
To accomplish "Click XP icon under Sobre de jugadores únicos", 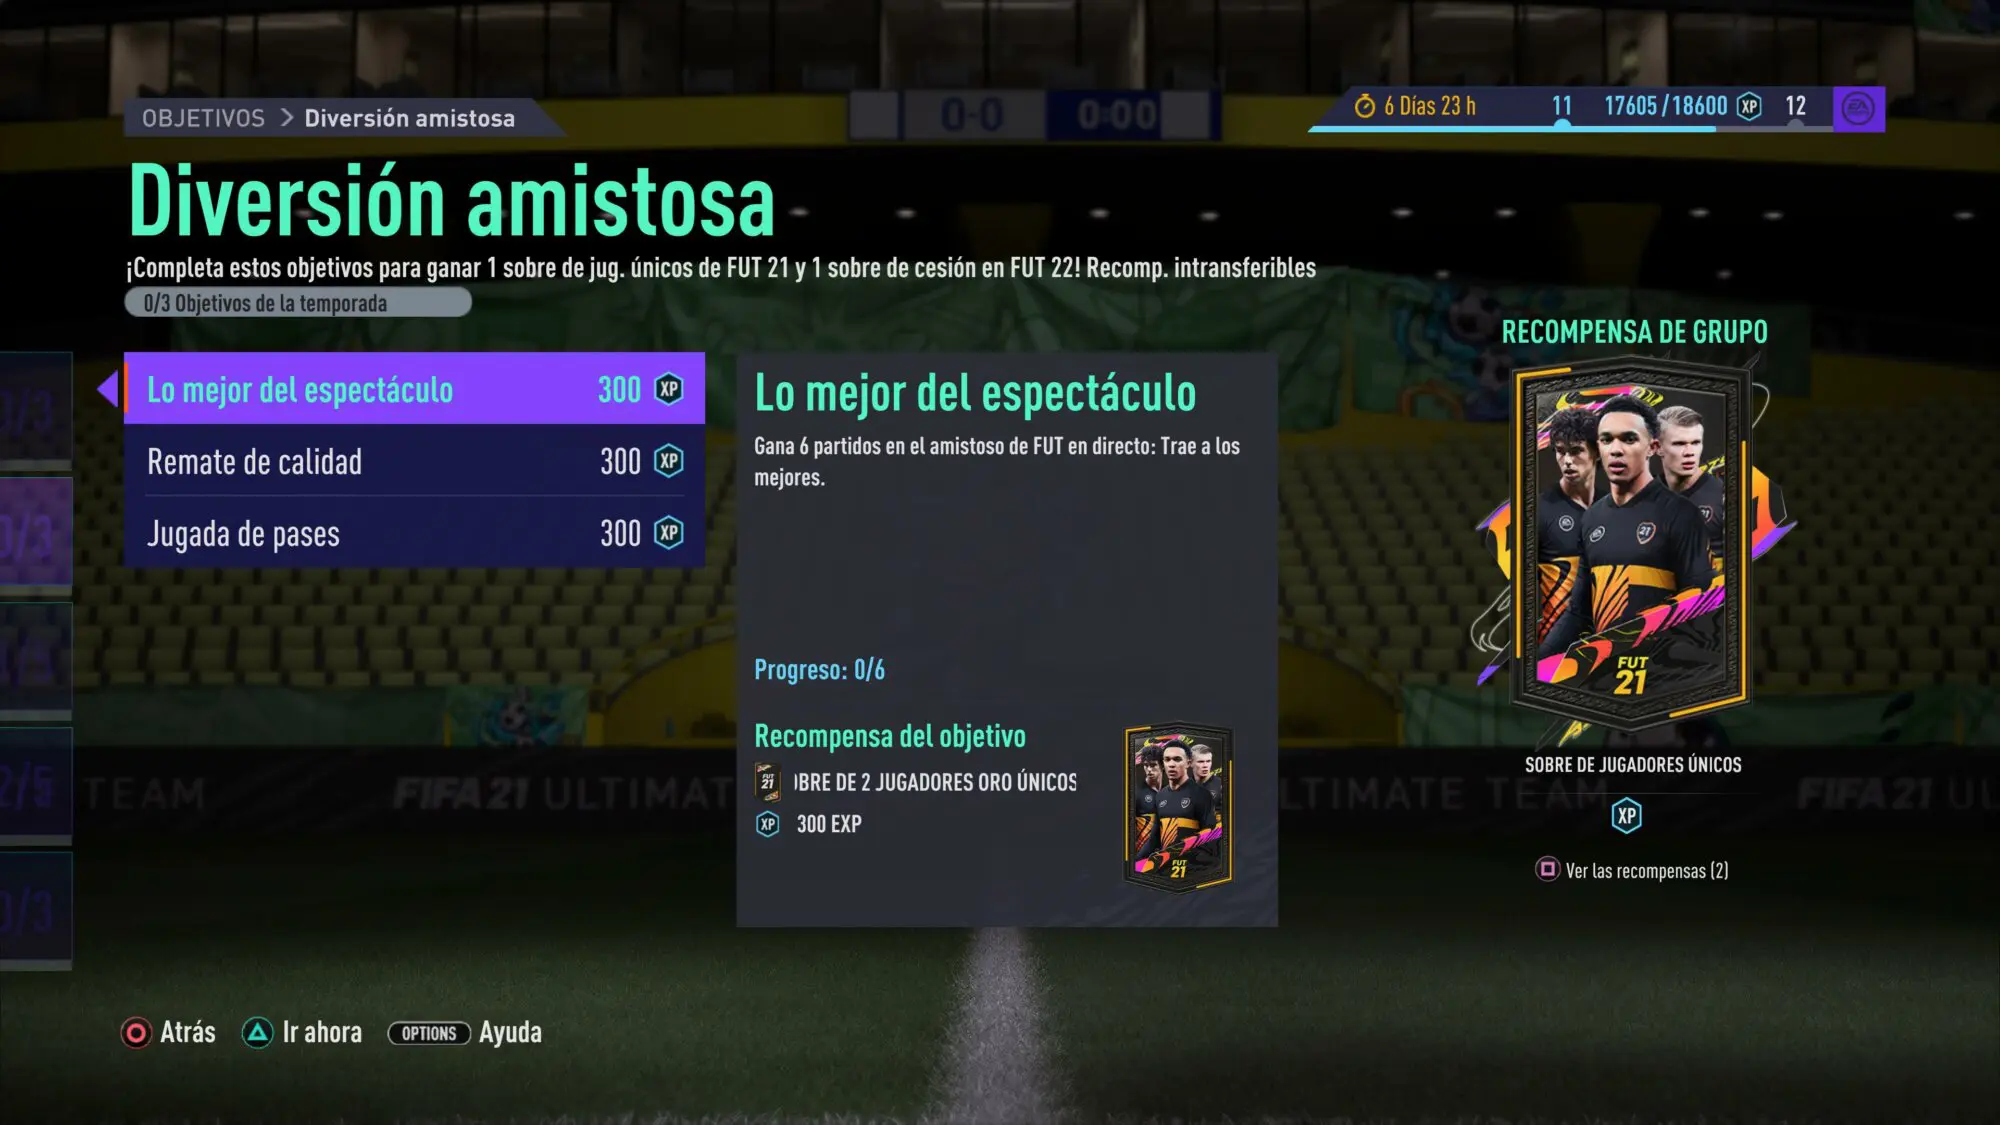I will click(x=1627, y=816).
